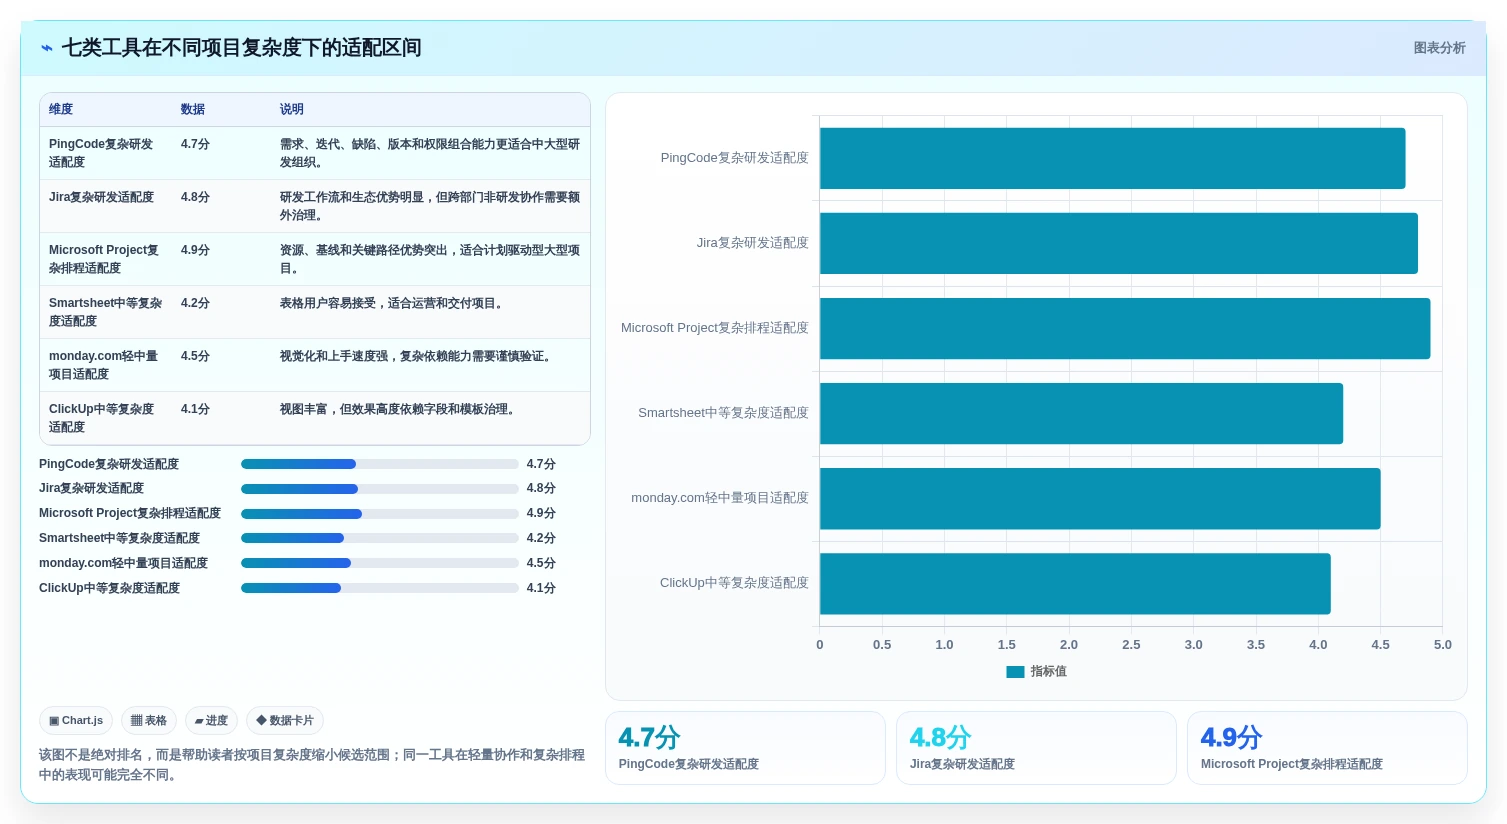Click the Jira description about 研发工作流和生态
This screenshot has width=1507, height=824.
pos(430,206)
